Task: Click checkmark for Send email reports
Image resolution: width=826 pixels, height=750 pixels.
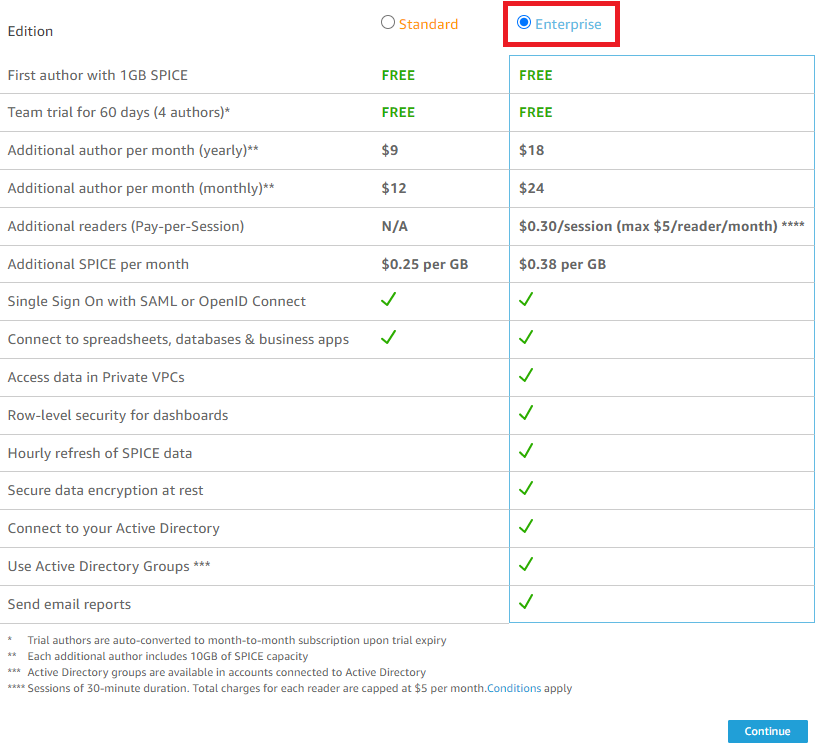Action: coord(526,601)
